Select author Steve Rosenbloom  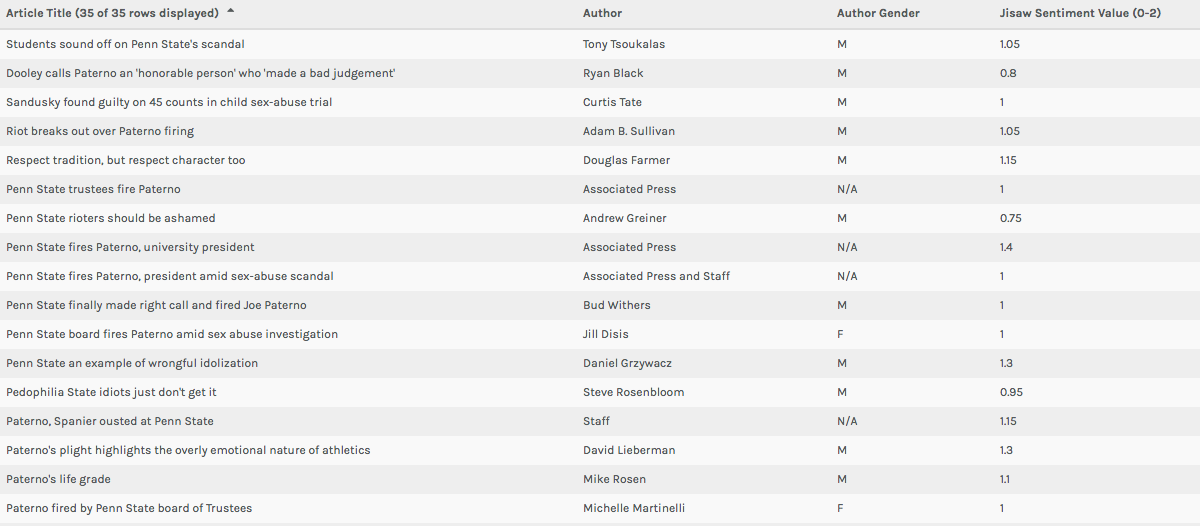[633, 392]
